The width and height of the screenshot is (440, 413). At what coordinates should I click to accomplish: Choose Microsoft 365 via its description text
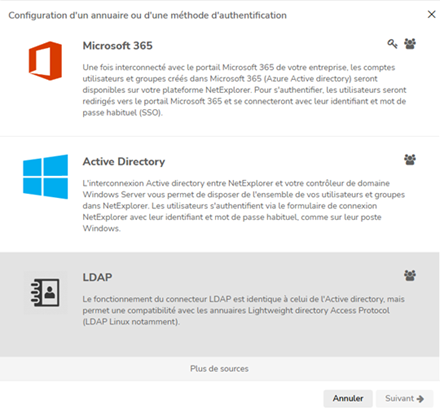click(244, 90)
